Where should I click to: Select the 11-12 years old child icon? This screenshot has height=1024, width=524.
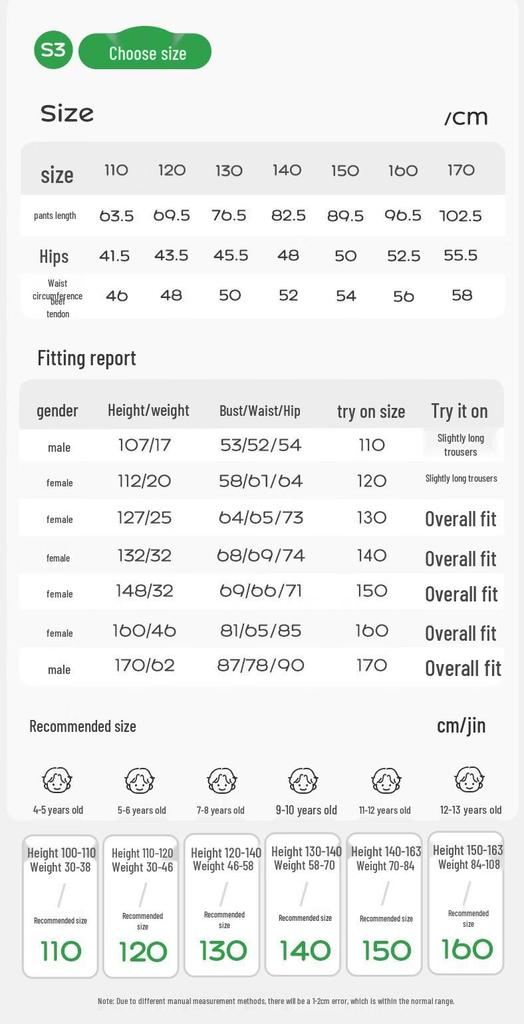coord(386,780)
